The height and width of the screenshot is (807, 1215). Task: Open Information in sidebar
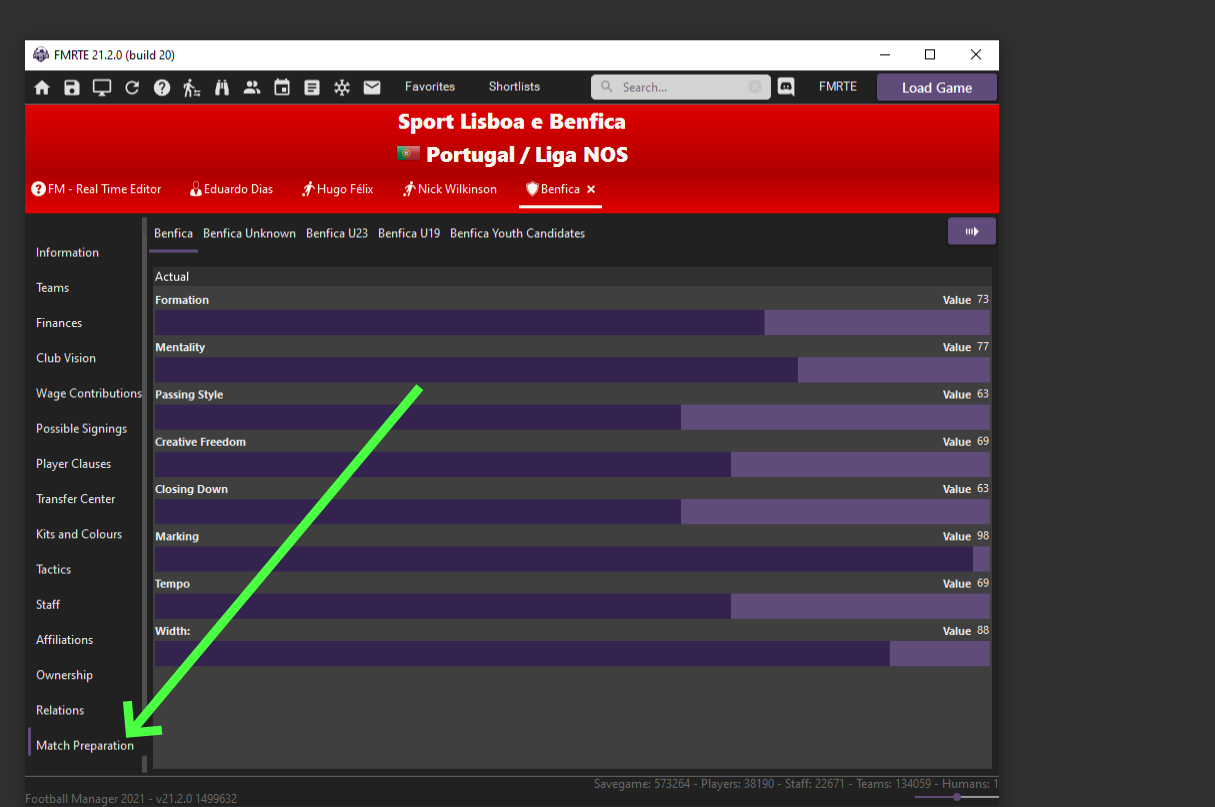67,253
